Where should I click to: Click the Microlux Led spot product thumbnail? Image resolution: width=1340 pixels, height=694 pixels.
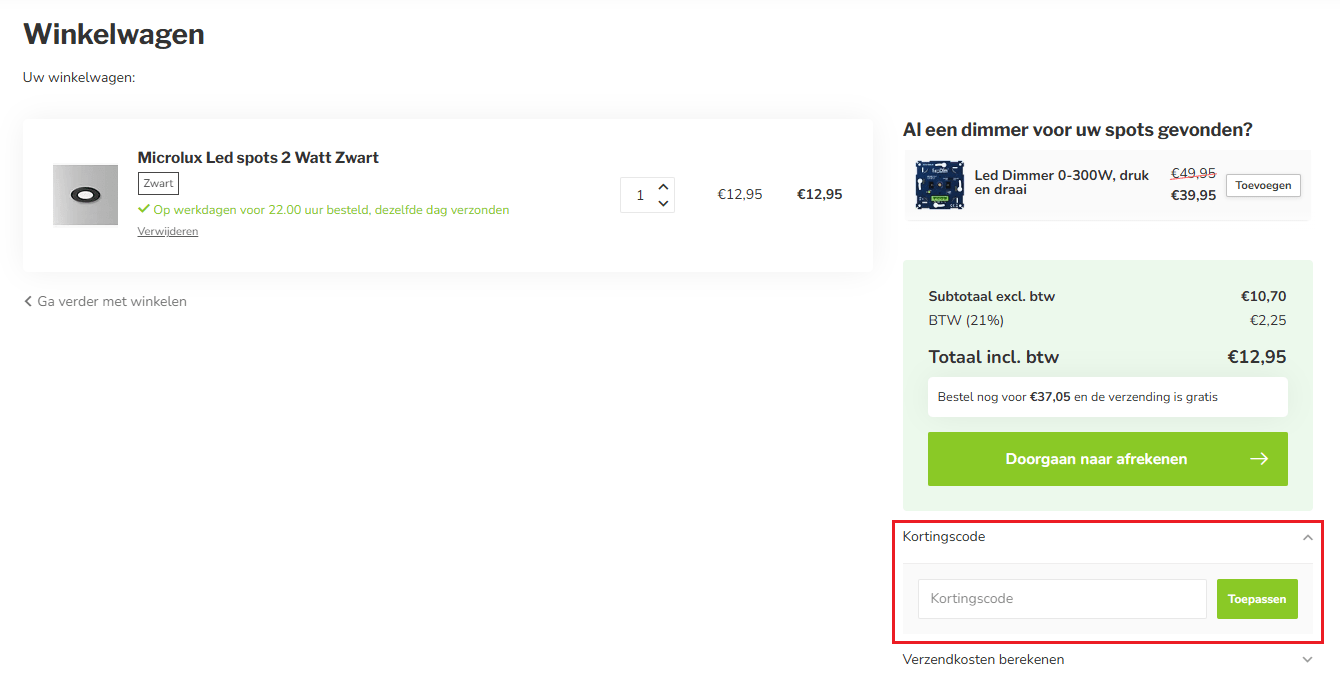tap(85, 195)
